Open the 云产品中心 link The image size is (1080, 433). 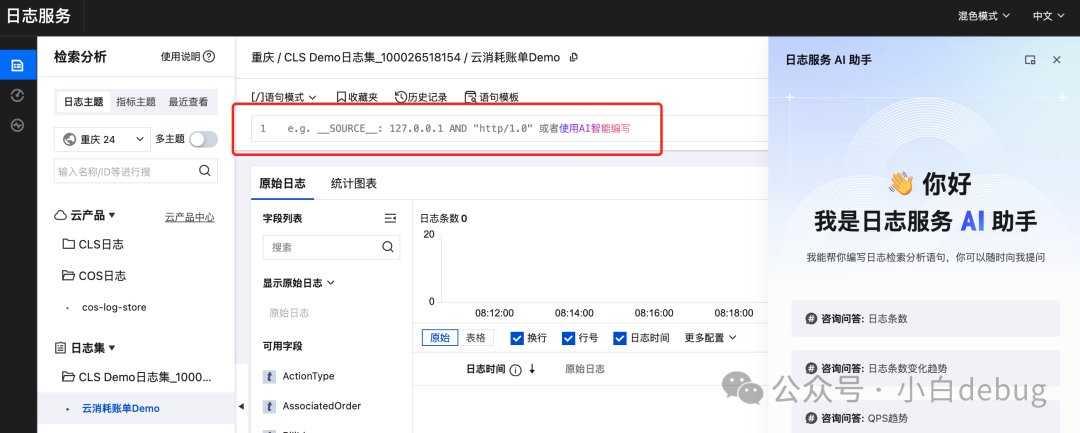tap(189, 217)
